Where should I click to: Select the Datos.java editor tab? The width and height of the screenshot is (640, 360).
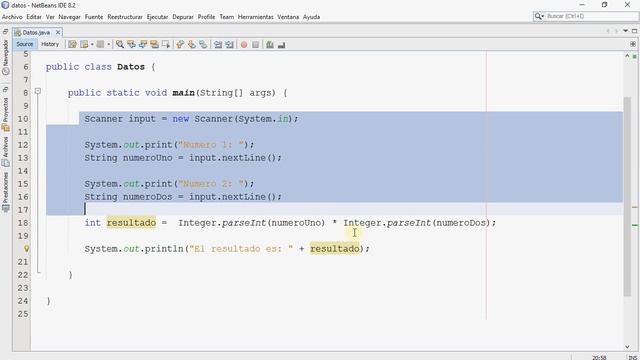pos(36,32)
